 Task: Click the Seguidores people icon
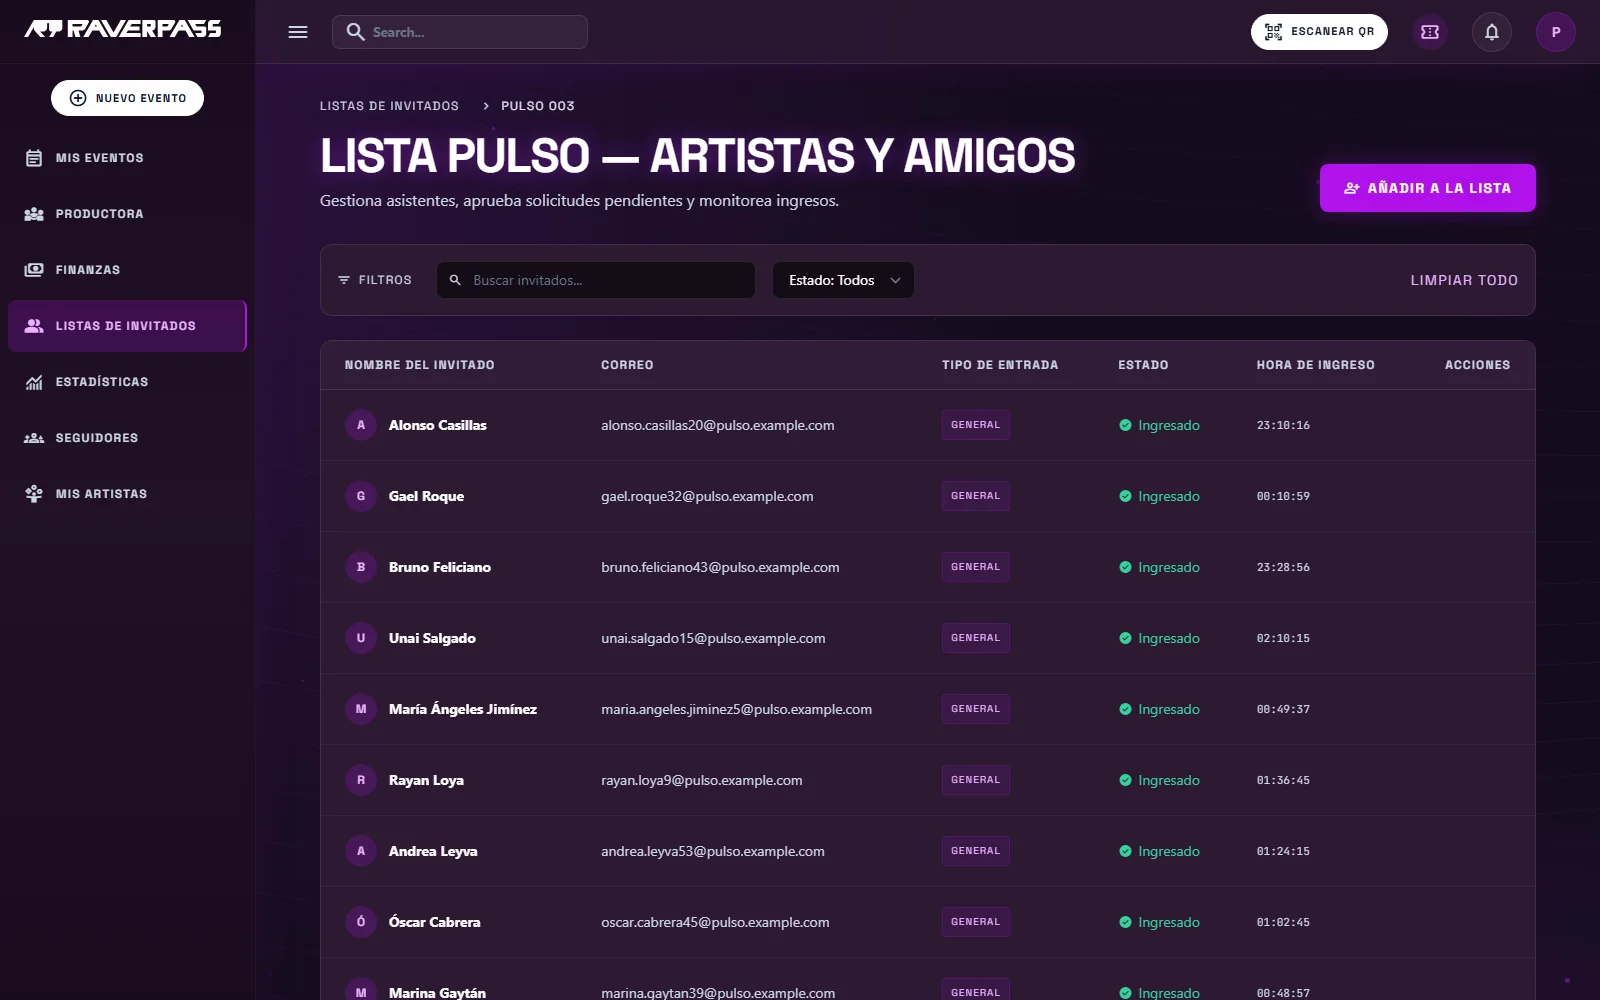34,438
